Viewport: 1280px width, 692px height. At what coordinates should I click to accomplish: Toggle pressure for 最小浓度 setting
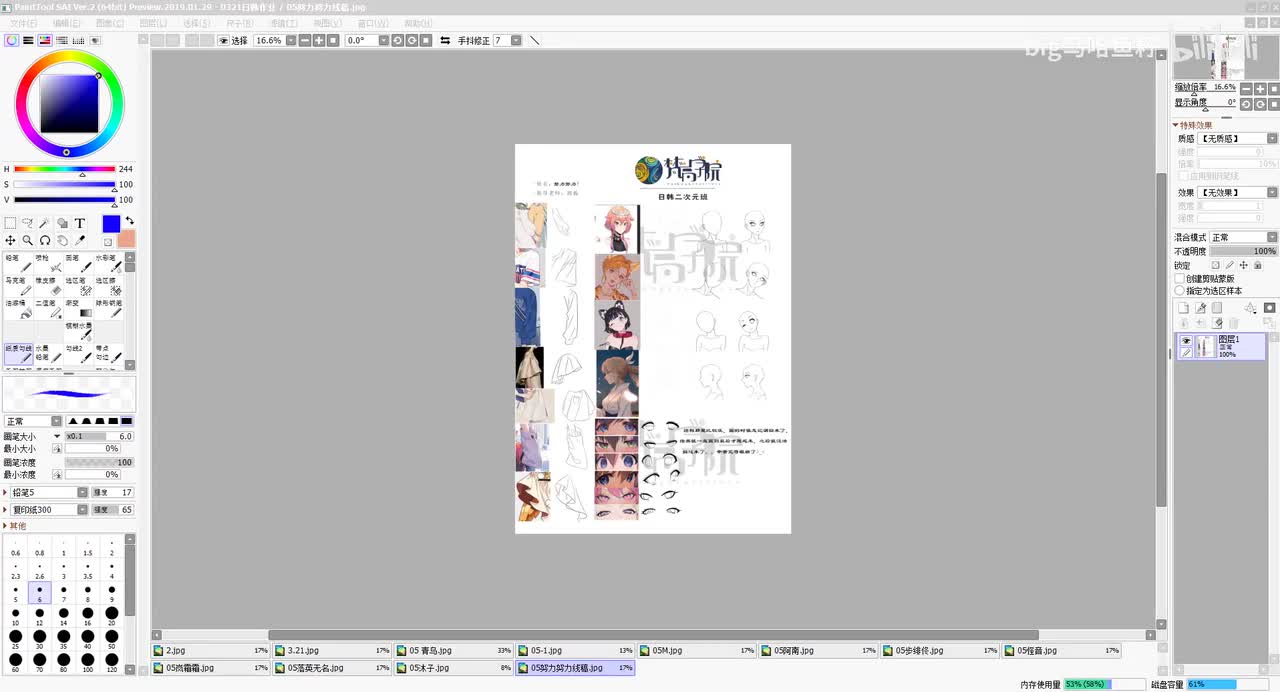click(57, 475)
